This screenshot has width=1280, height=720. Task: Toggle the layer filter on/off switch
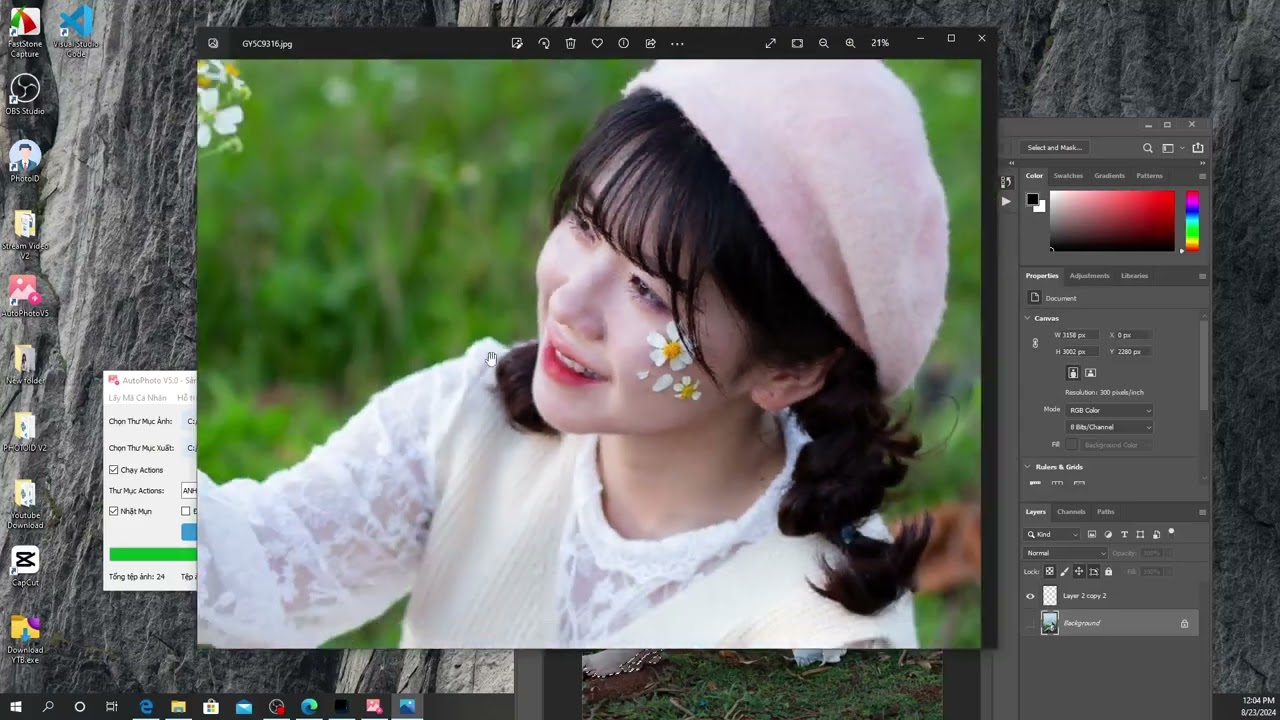click(1172, 532)
